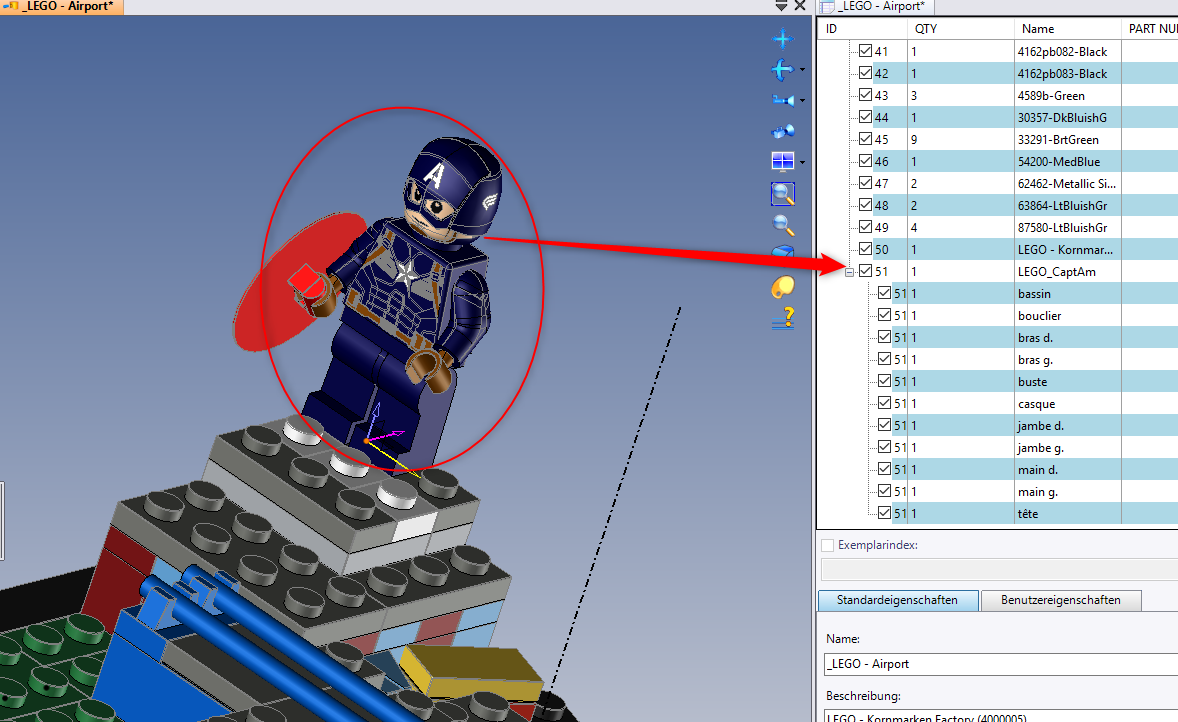Select the _LEGO - Airport* parts list tab
Image resolution: width=1178 pixels, height=722 pixels.
[874, 7]
